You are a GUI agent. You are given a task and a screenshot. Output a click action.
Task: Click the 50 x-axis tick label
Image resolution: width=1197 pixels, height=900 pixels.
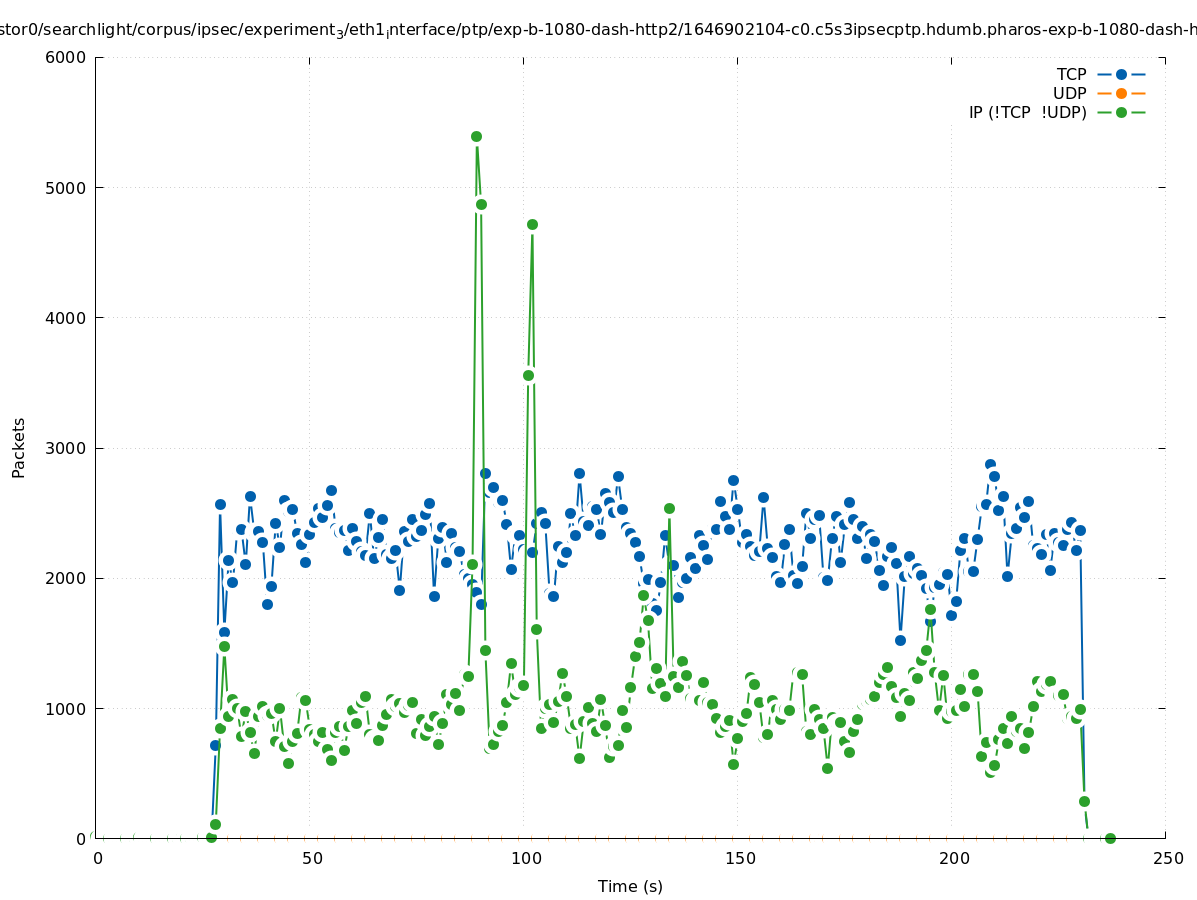tap(312, 858)
